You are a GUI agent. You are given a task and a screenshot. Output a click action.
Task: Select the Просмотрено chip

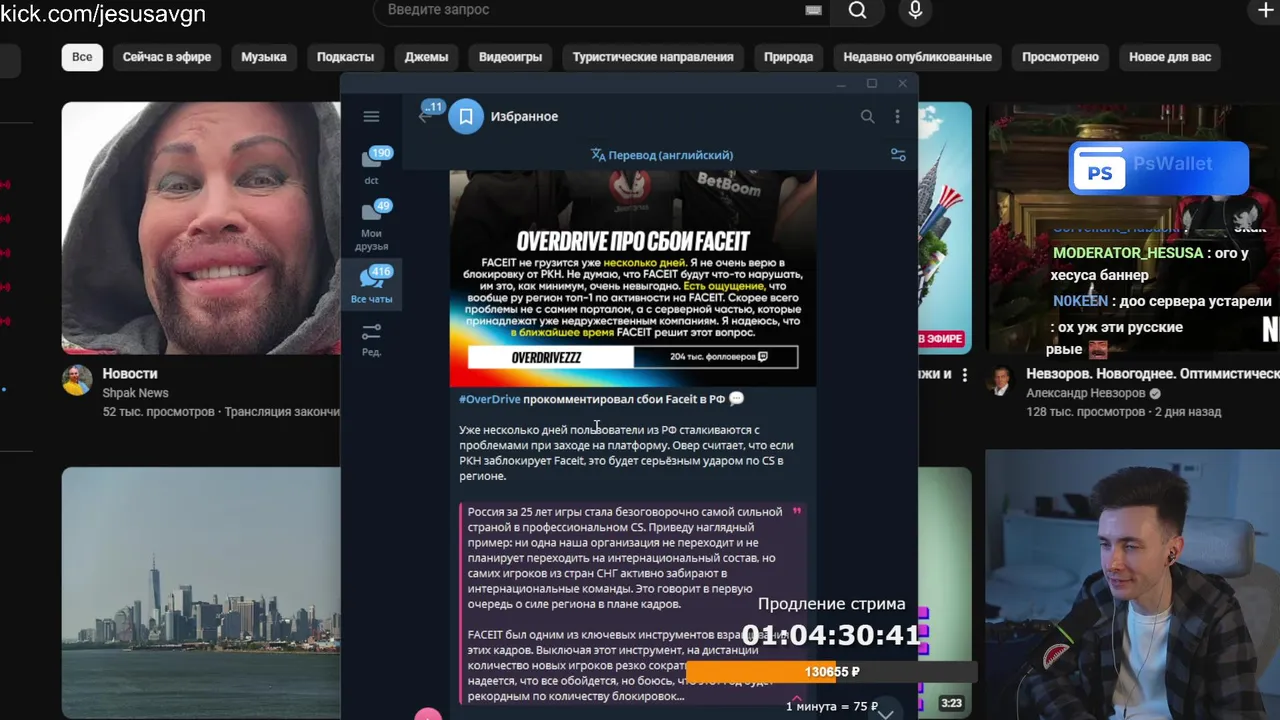(x=1060, y=57)
